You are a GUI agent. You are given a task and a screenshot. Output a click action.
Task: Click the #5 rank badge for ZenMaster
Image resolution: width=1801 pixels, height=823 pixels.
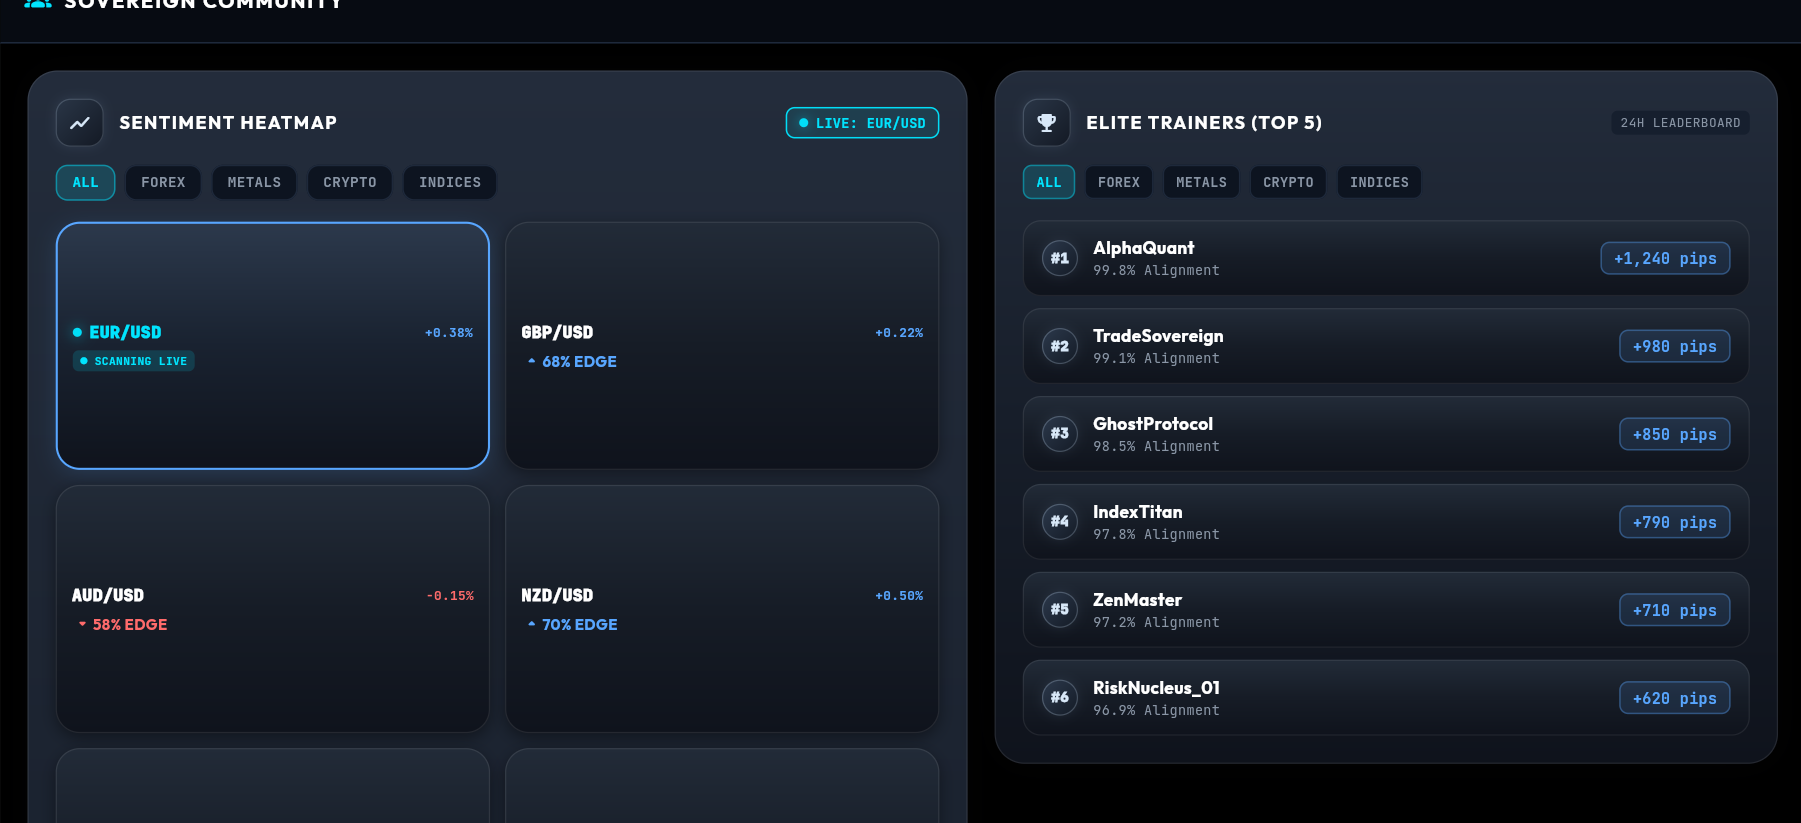click(x=1060, y=610)
